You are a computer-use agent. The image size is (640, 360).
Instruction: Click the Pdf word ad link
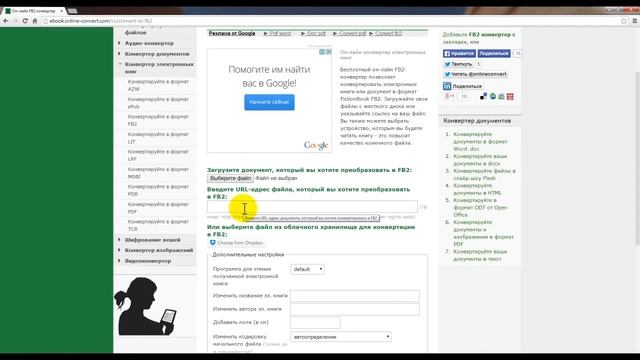click(280, 33)
